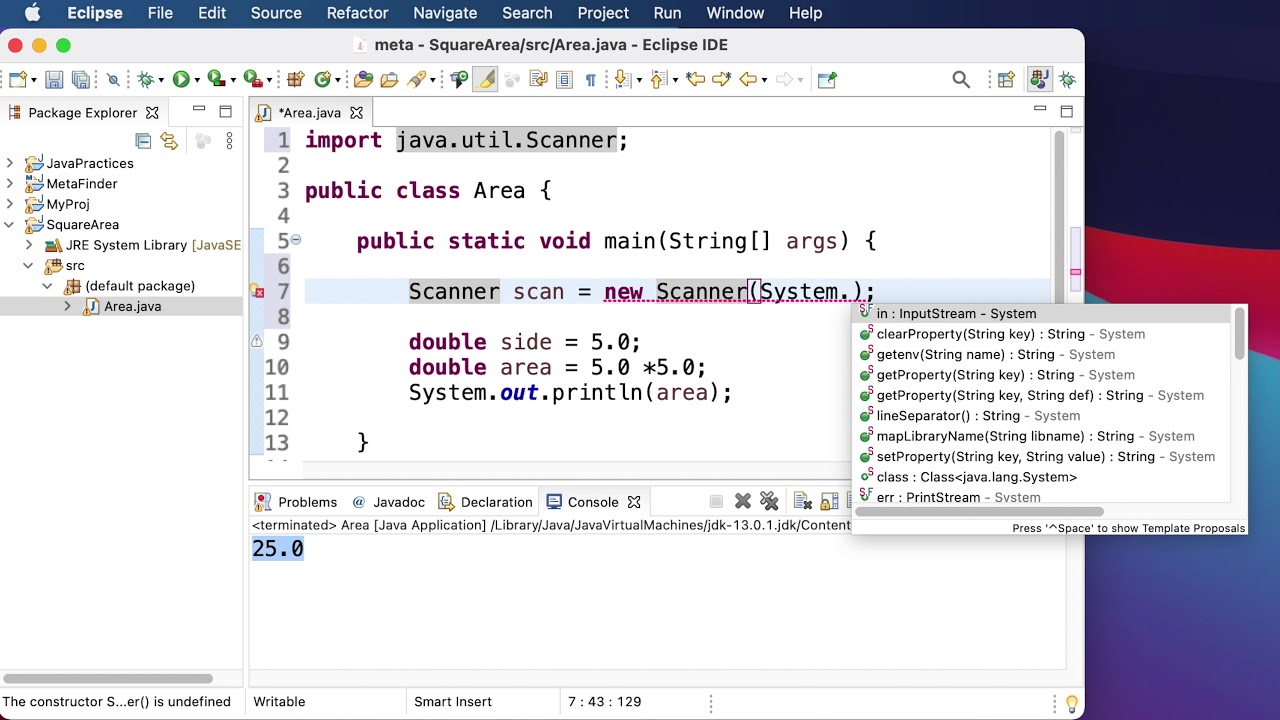
Task: Click the Previous Annotation arrow icon
Action: pos(658,80)
